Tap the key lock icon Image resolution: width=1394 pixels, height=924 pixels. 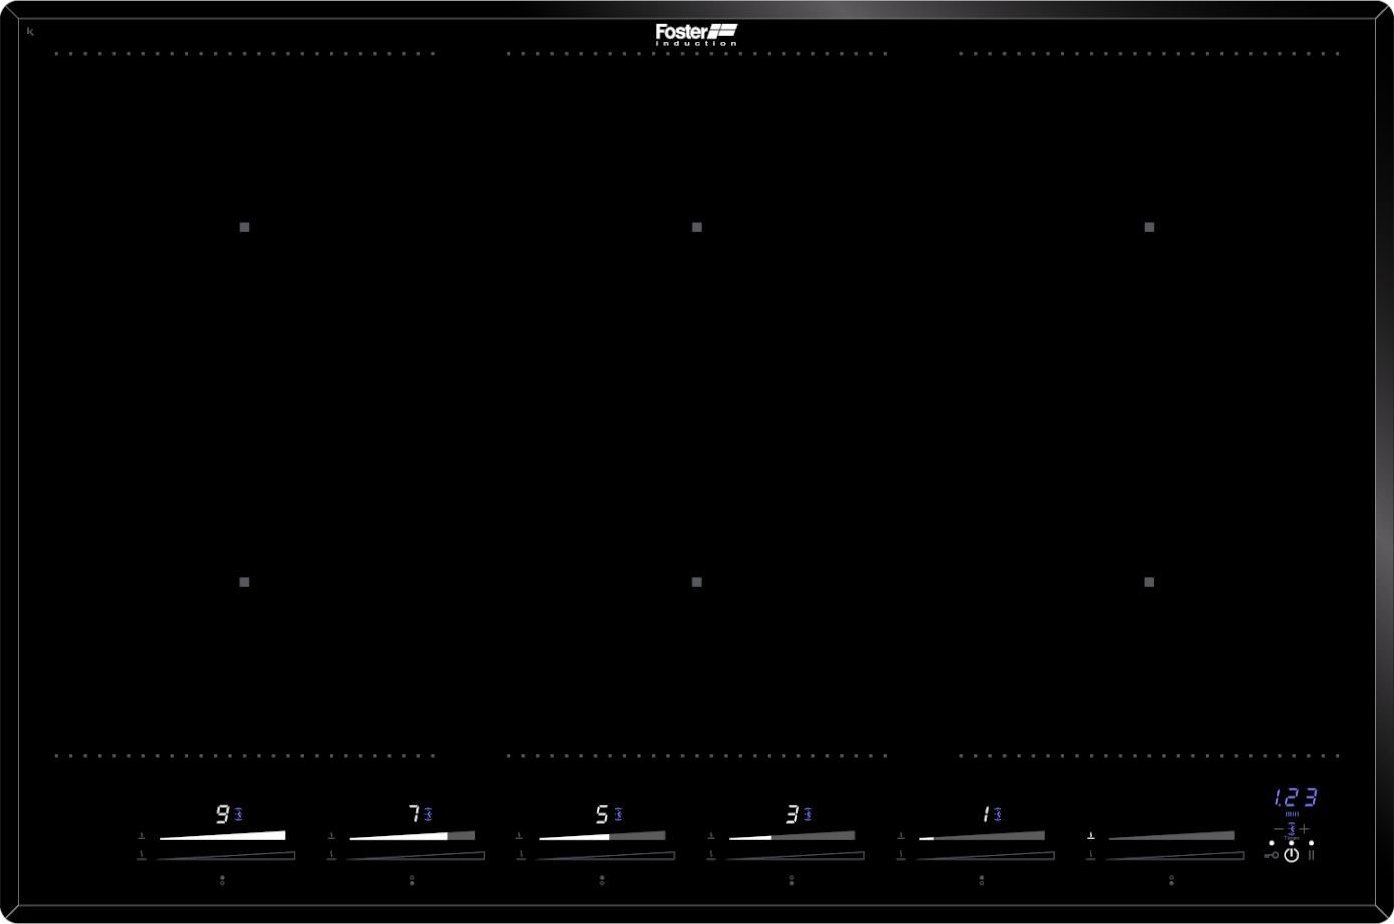1270,855
